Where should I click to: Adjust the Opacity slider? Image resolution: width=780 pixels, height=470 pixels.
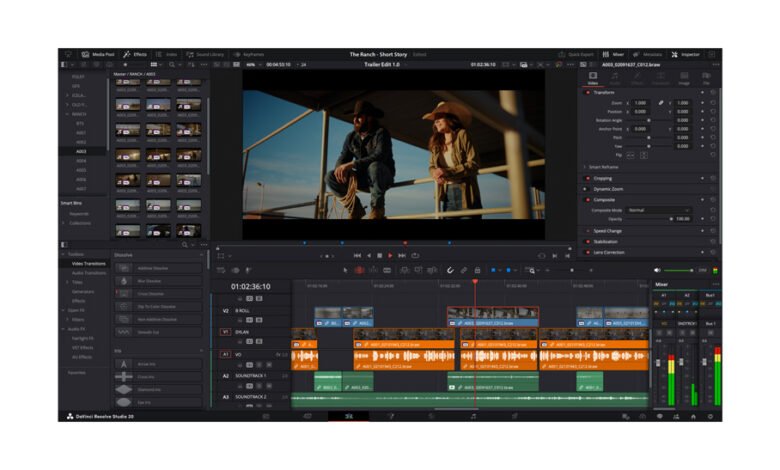point(671,219)
